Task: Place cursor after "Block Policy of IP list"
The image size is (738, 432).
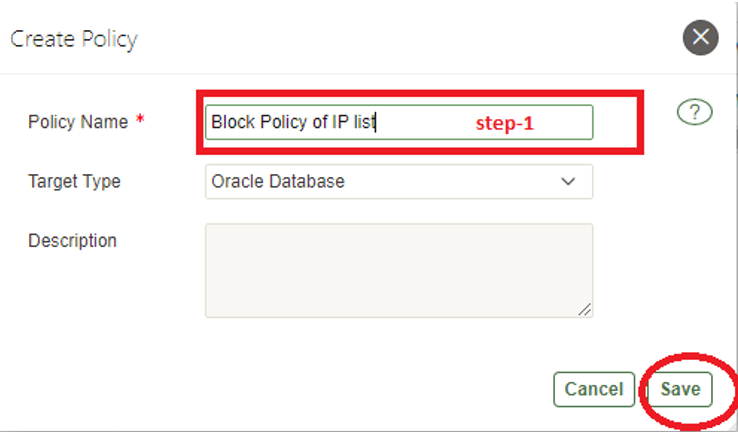Action: [376, 122]
